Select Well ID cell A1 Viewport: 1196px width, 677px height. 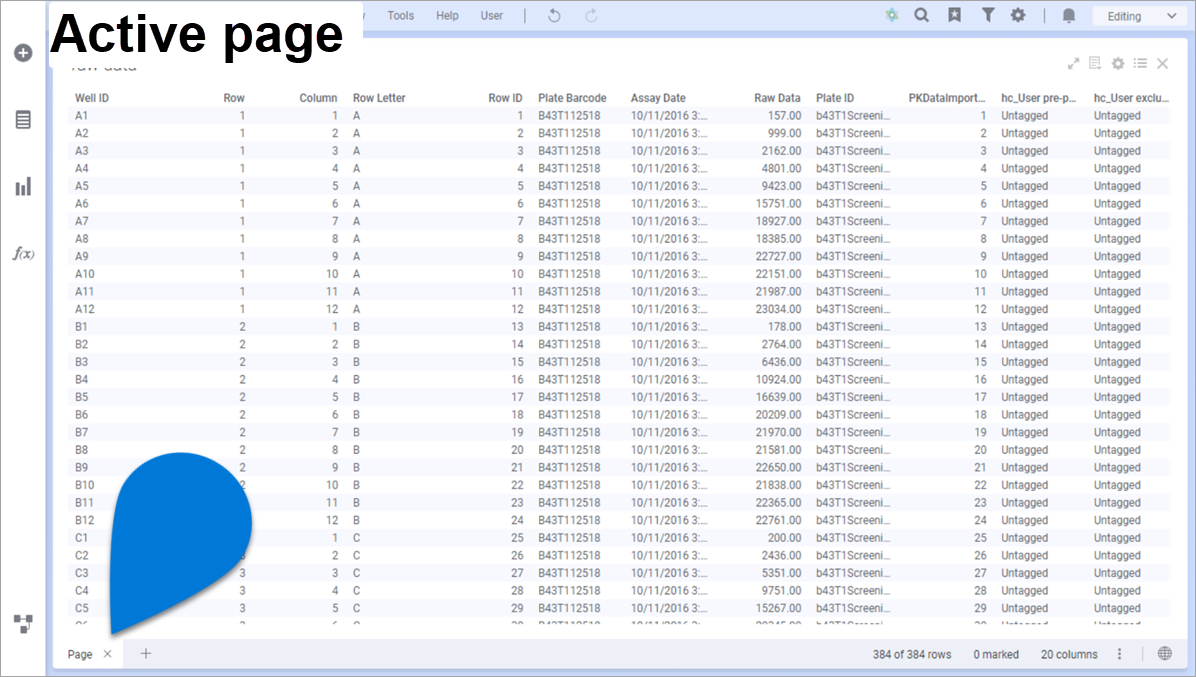(x=81, y=116)
